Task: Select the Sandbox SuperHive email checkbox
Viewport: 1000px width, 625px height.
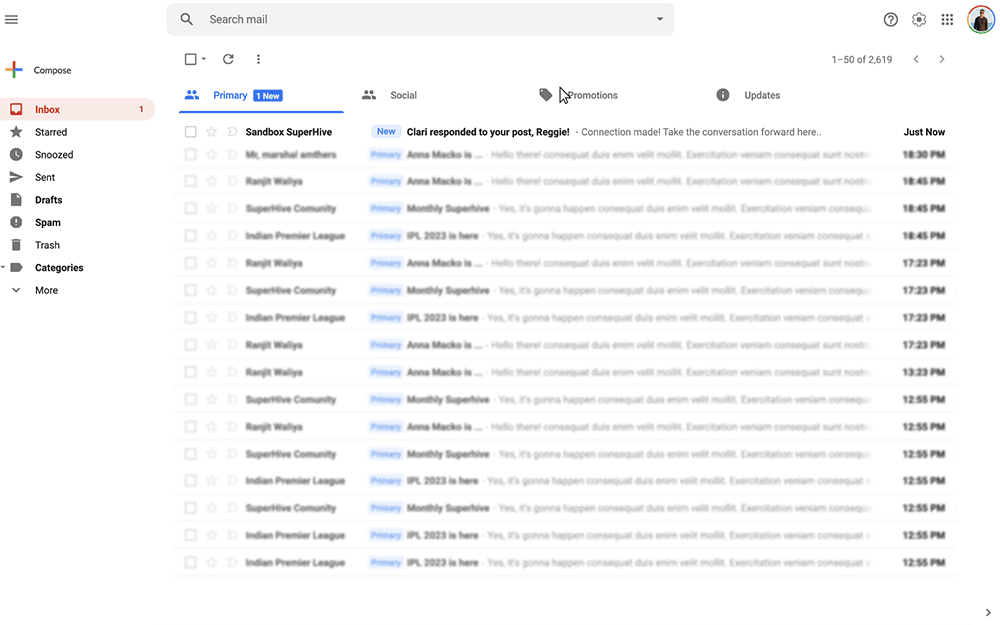Action: click(190, 132)
